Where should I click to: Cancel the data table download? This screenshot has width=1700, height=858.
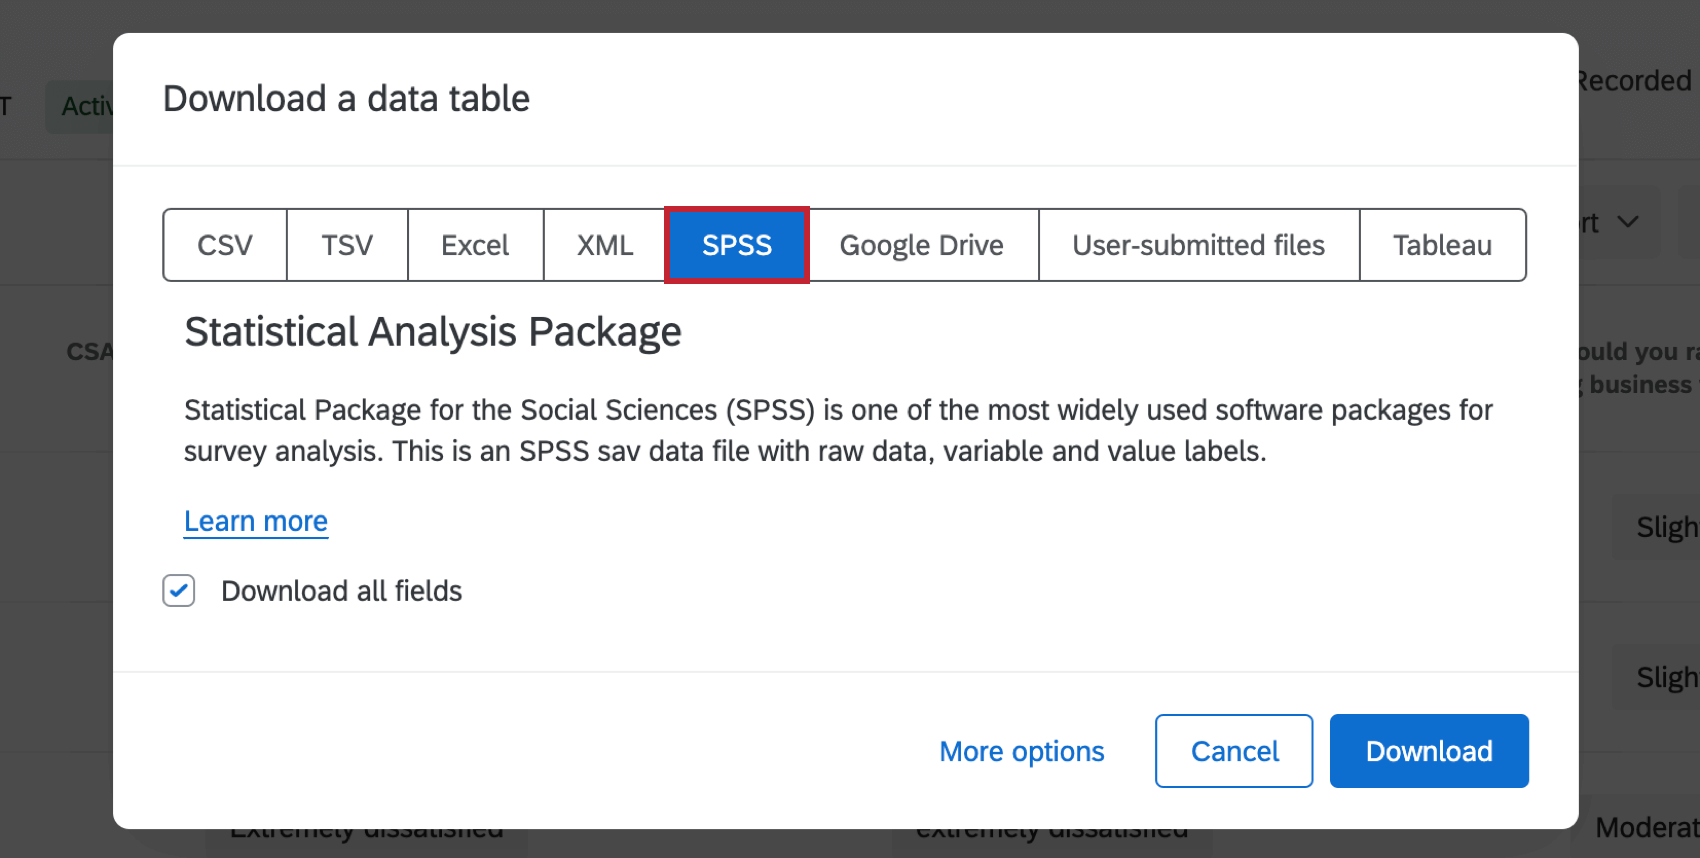[x=1234, y=751]
